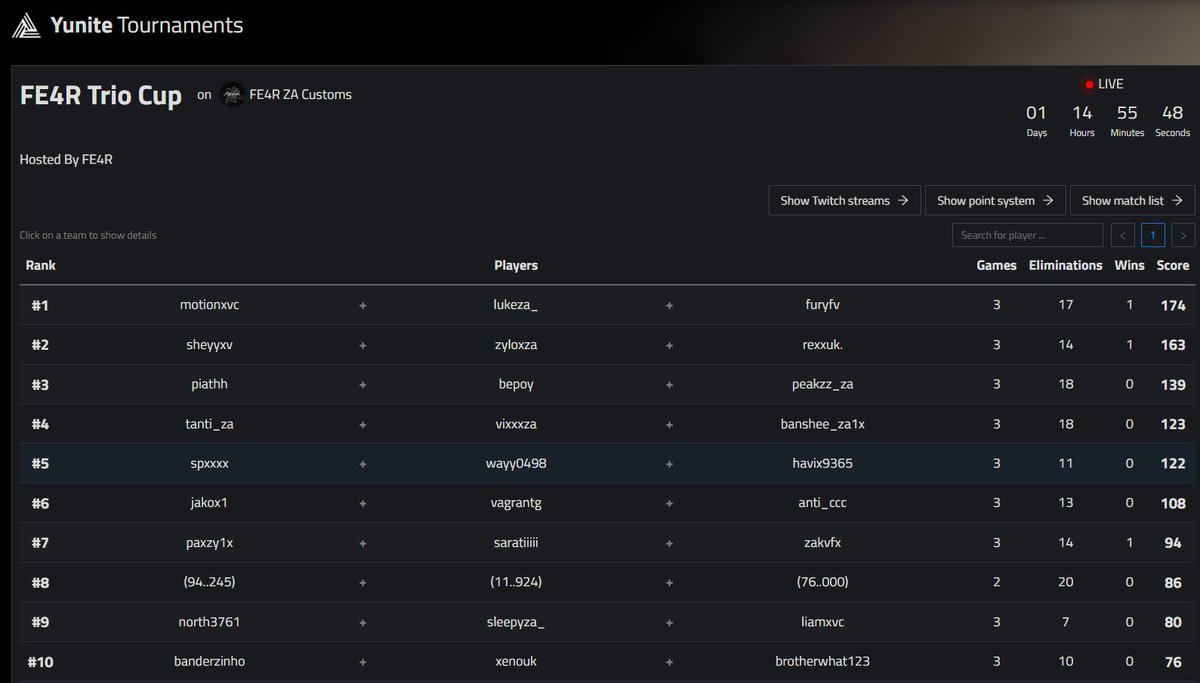Image resolution: width=1200 pixels, height=683 pixels.
Task: Click the Score column header
Action: pyautogui.click(x=1173, y=265)
